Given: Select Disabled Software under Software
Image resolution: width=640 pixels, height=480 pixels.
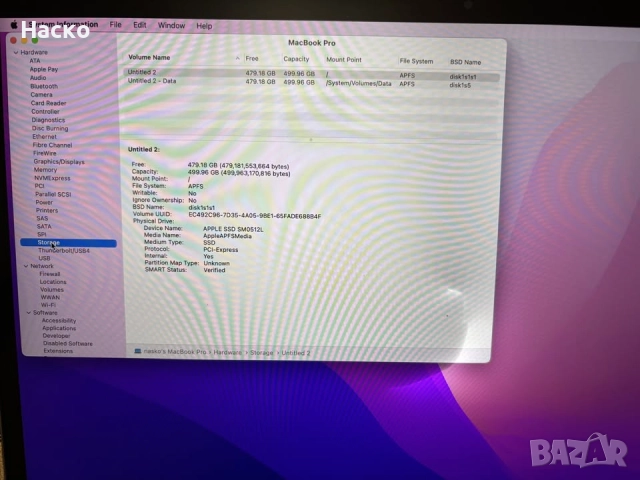Looking at the screenshot, I should 68,343.
